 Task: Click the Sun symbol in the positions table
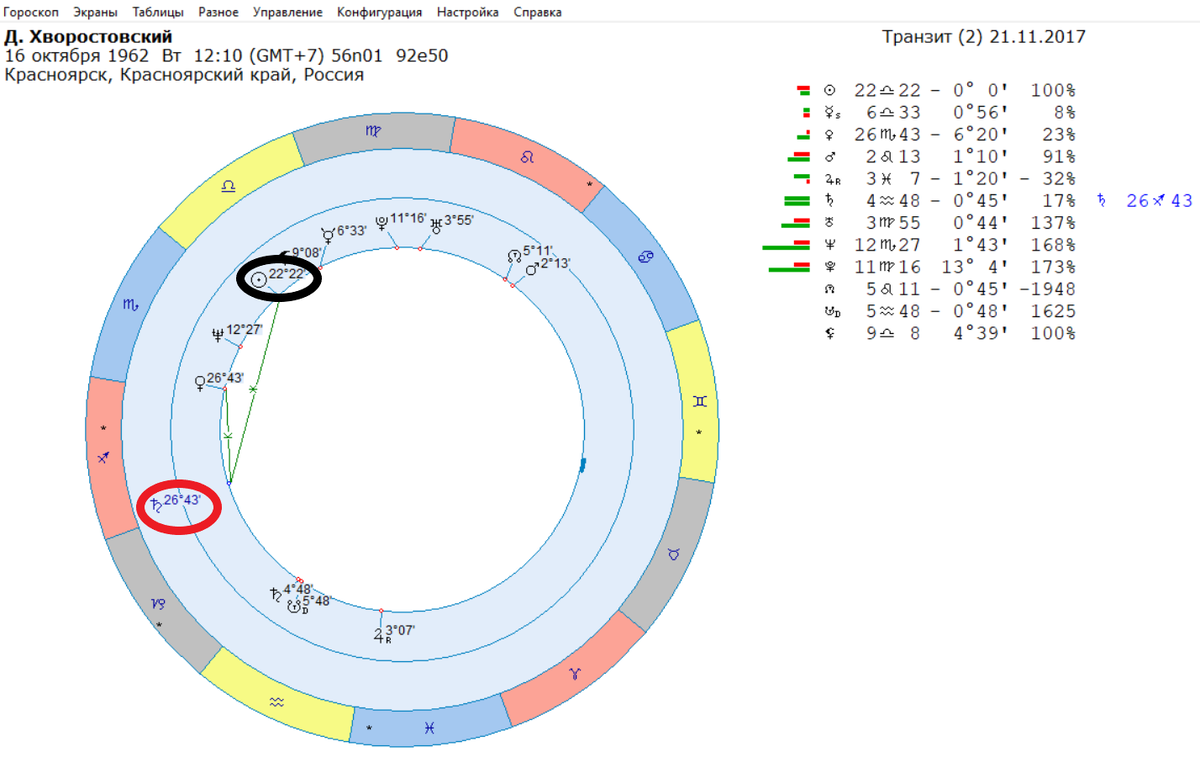tap(828, 90)
